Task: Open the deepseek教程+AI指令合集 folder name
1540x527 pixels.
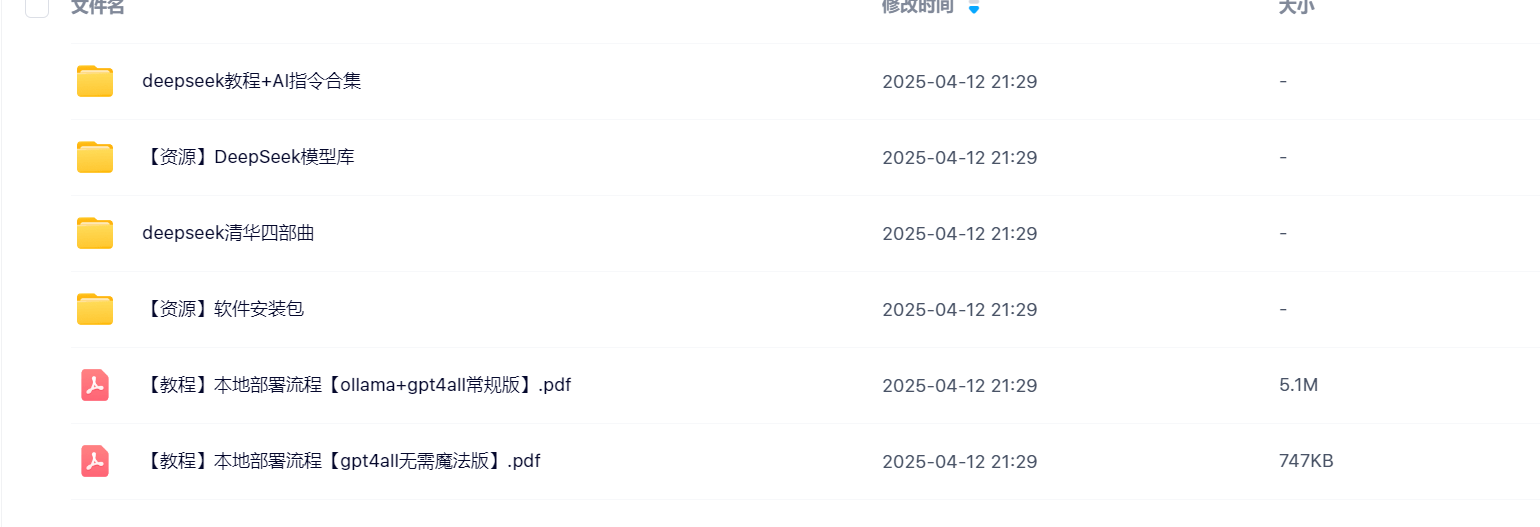Action: pyautogui.click(x=252, y=81)
